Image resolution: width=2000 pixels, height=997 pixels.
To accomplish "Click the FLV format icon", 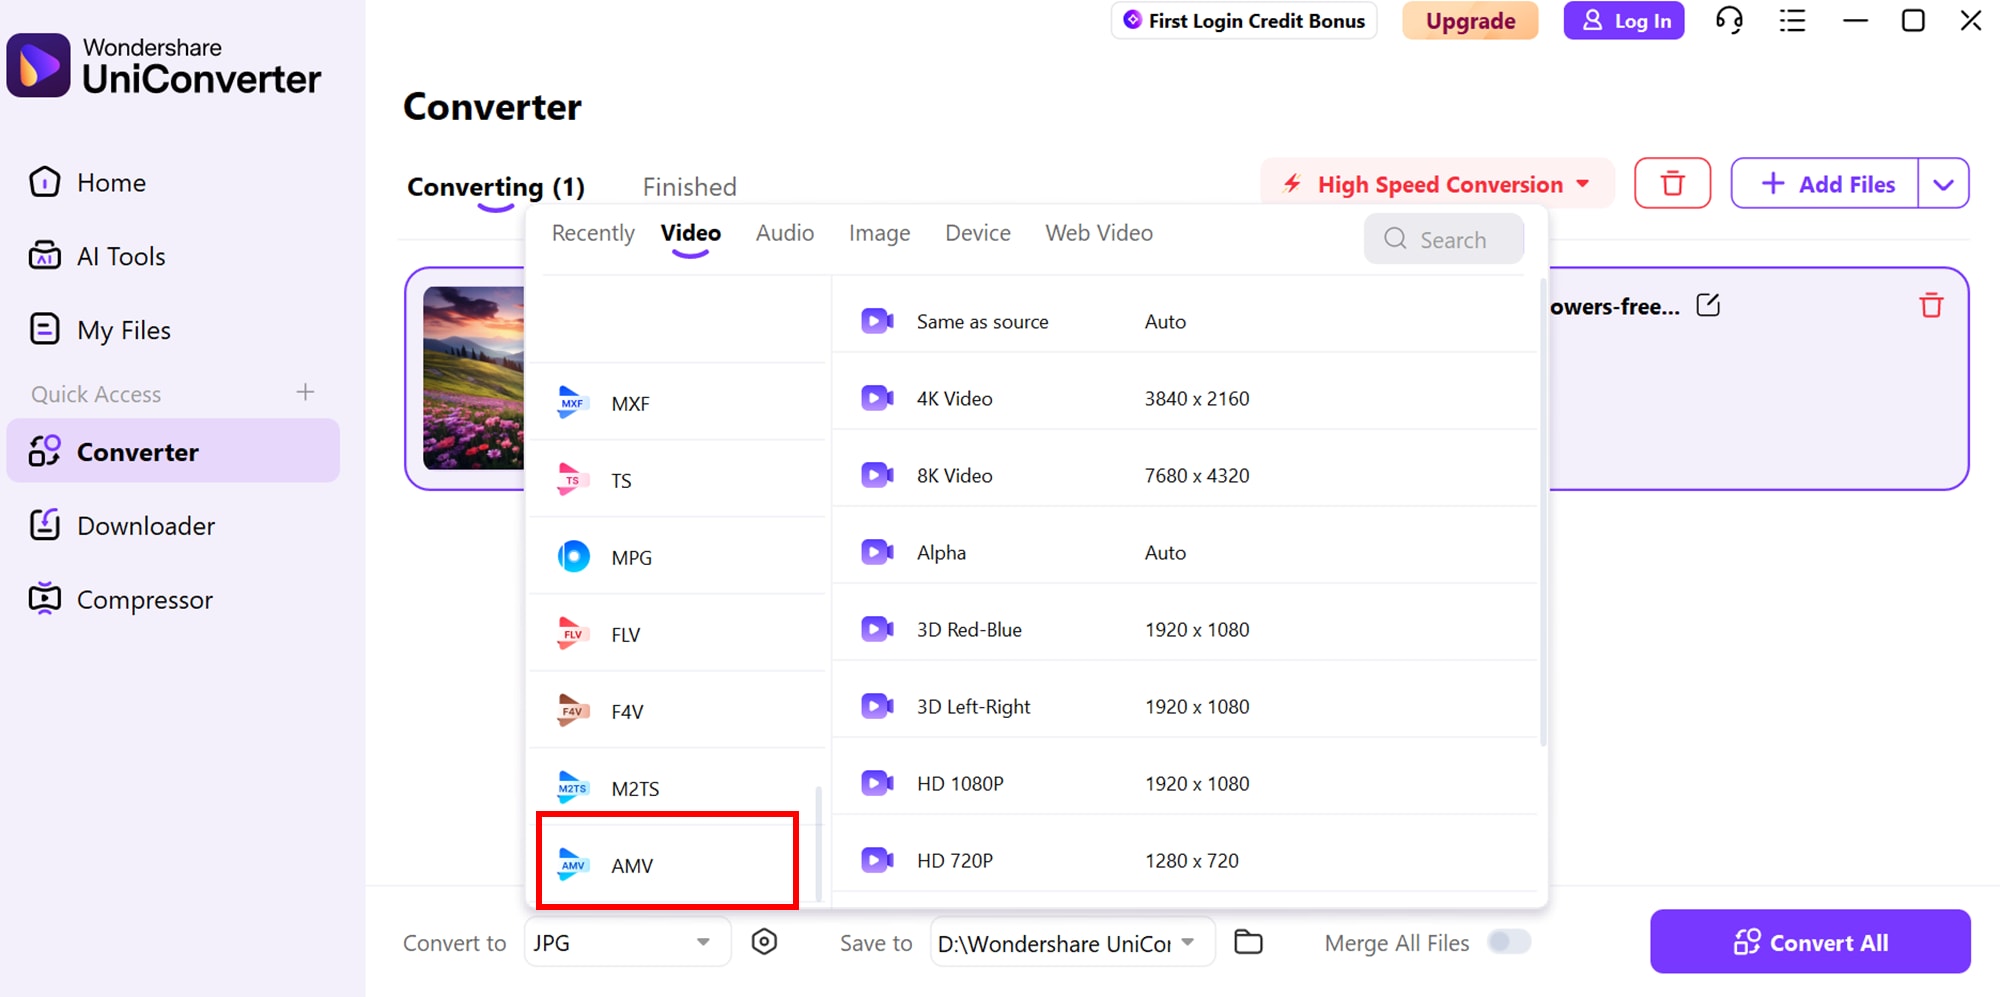I will pos(573,634).
